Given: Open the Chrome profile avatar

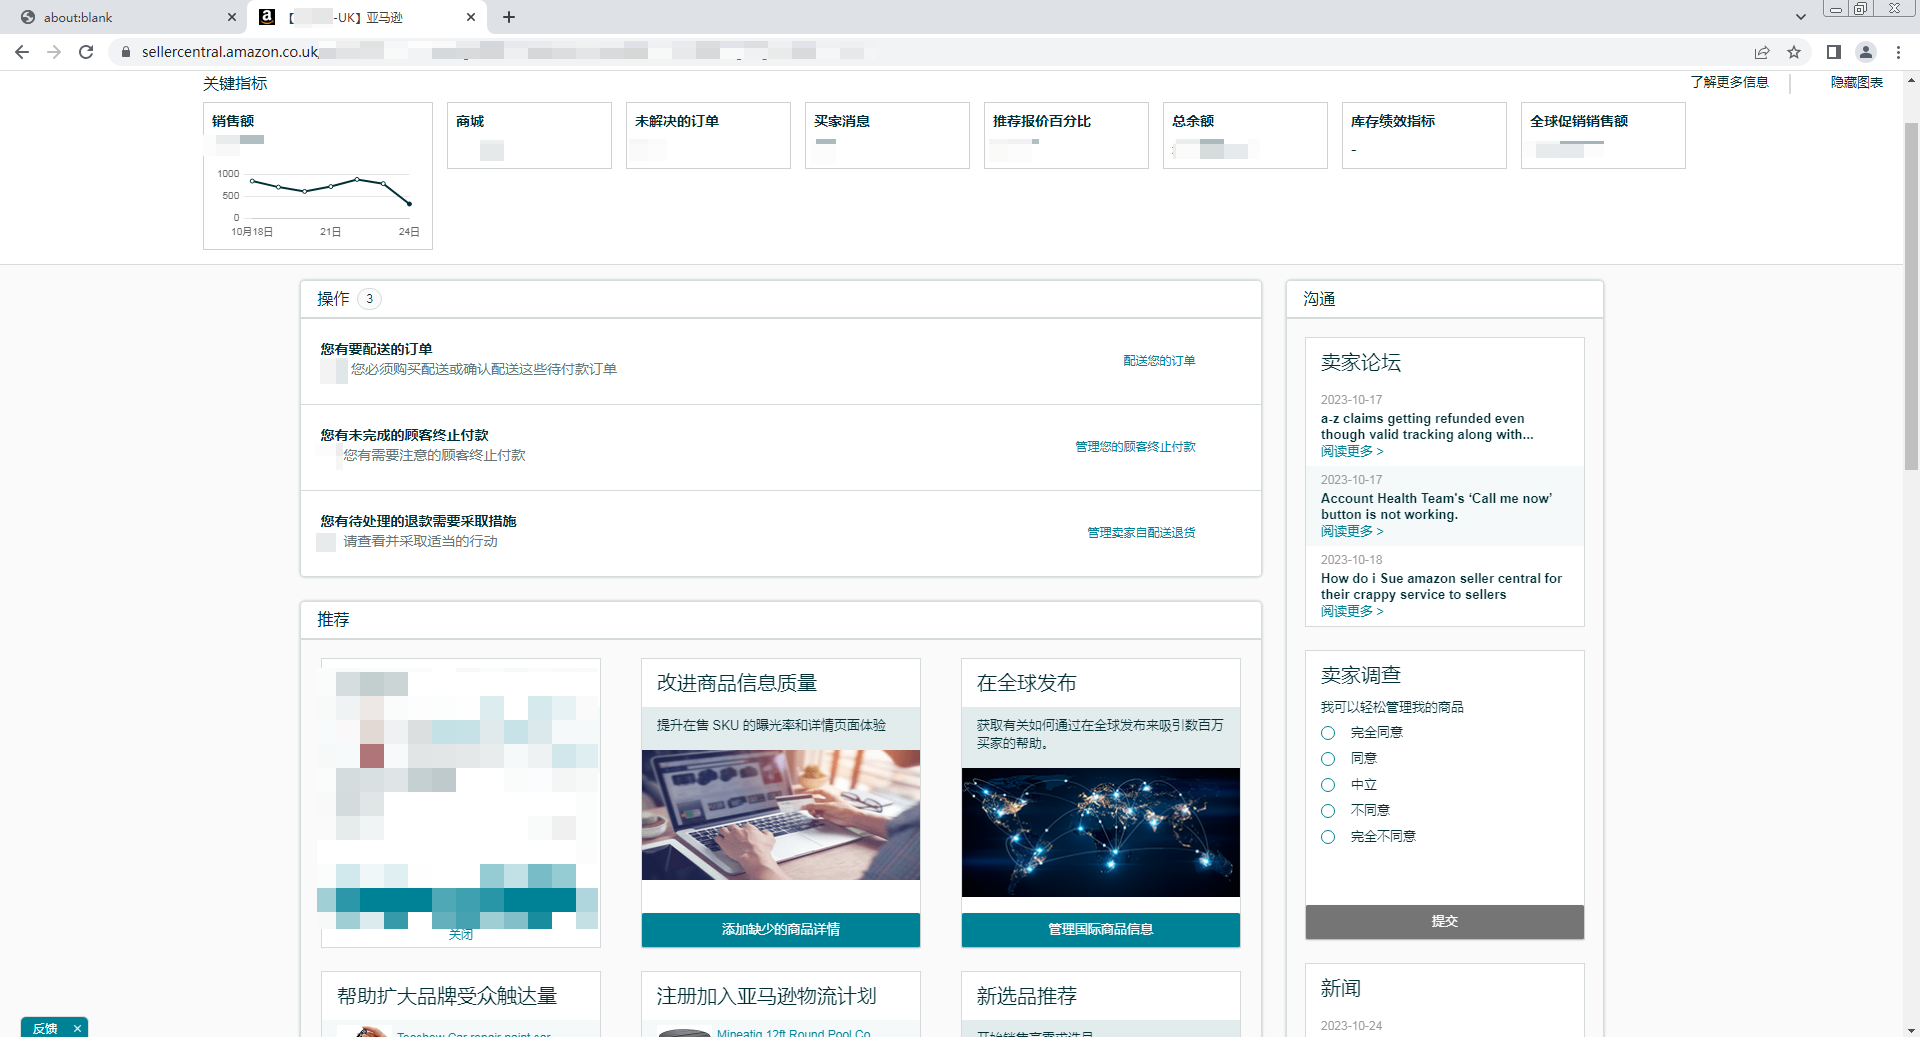Looking at the screenshot, I should [x=1866, y=52].
